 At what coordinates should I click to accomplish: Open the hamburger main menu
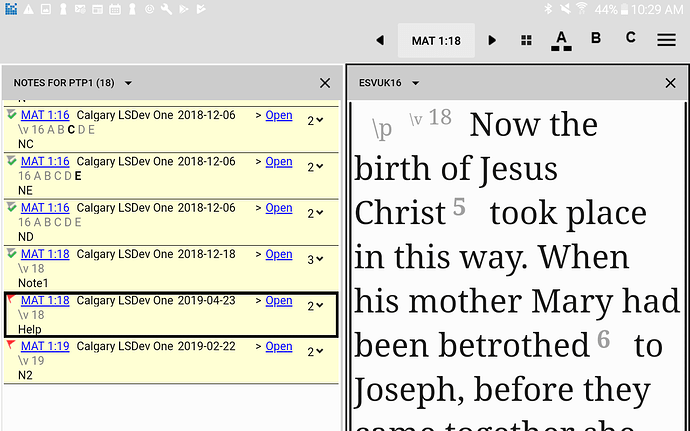click(x=666, y=40)
